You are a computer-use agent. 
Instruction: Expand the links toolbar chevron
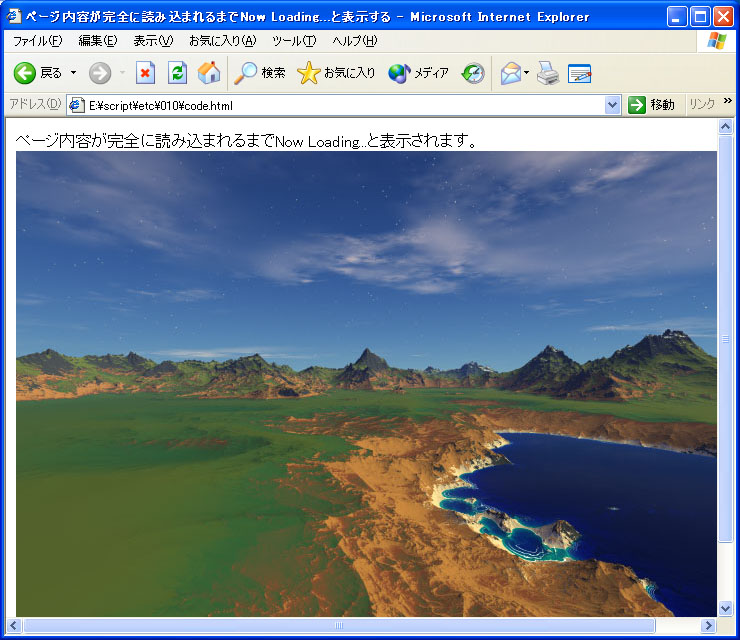(x=727, y=101)
